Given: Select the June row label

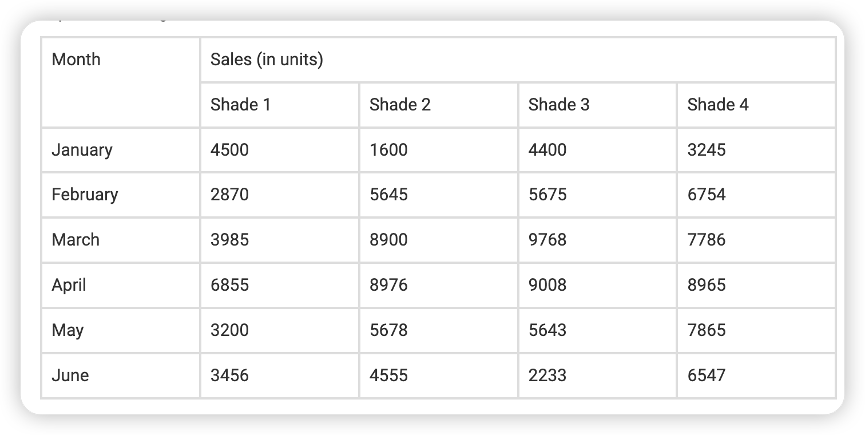Looking at the screenshot, I should (120, 375).
